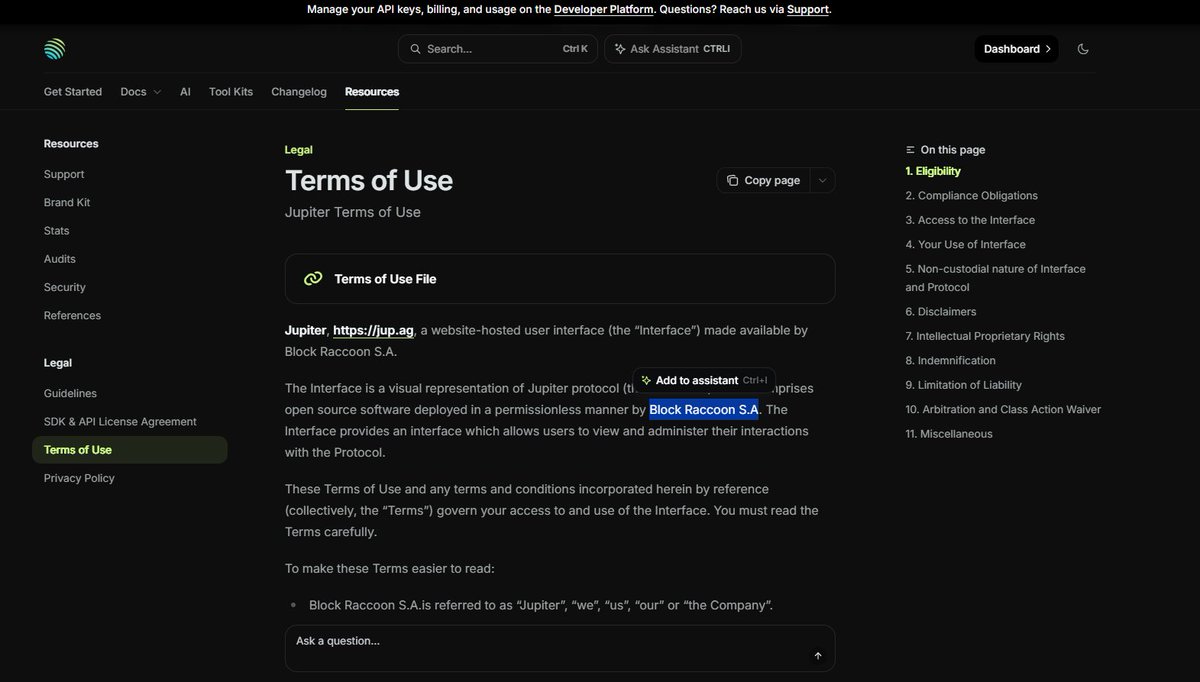Click the search magnifier icon
1200x682 pixels.
[415, 49]
